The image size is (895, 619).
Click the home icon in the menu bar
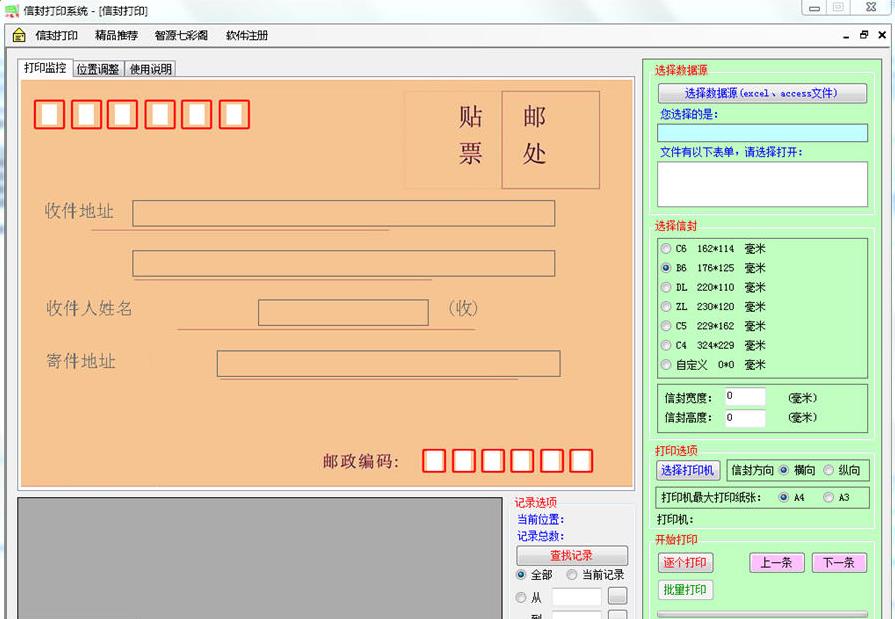pyautogui.click(x=19, y=35)
